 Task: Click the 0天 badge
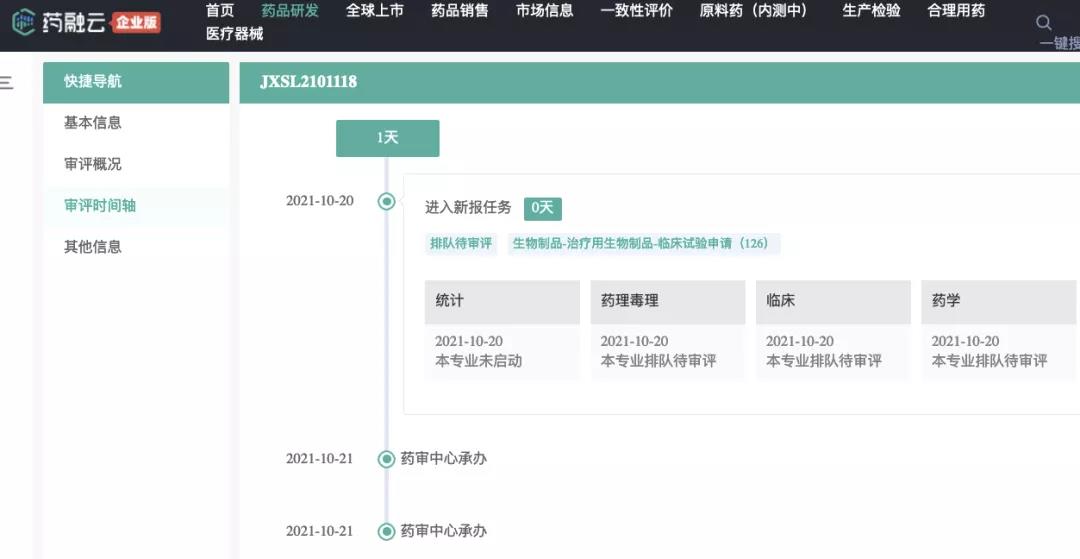pyautogui.click(x=543, y=209)
